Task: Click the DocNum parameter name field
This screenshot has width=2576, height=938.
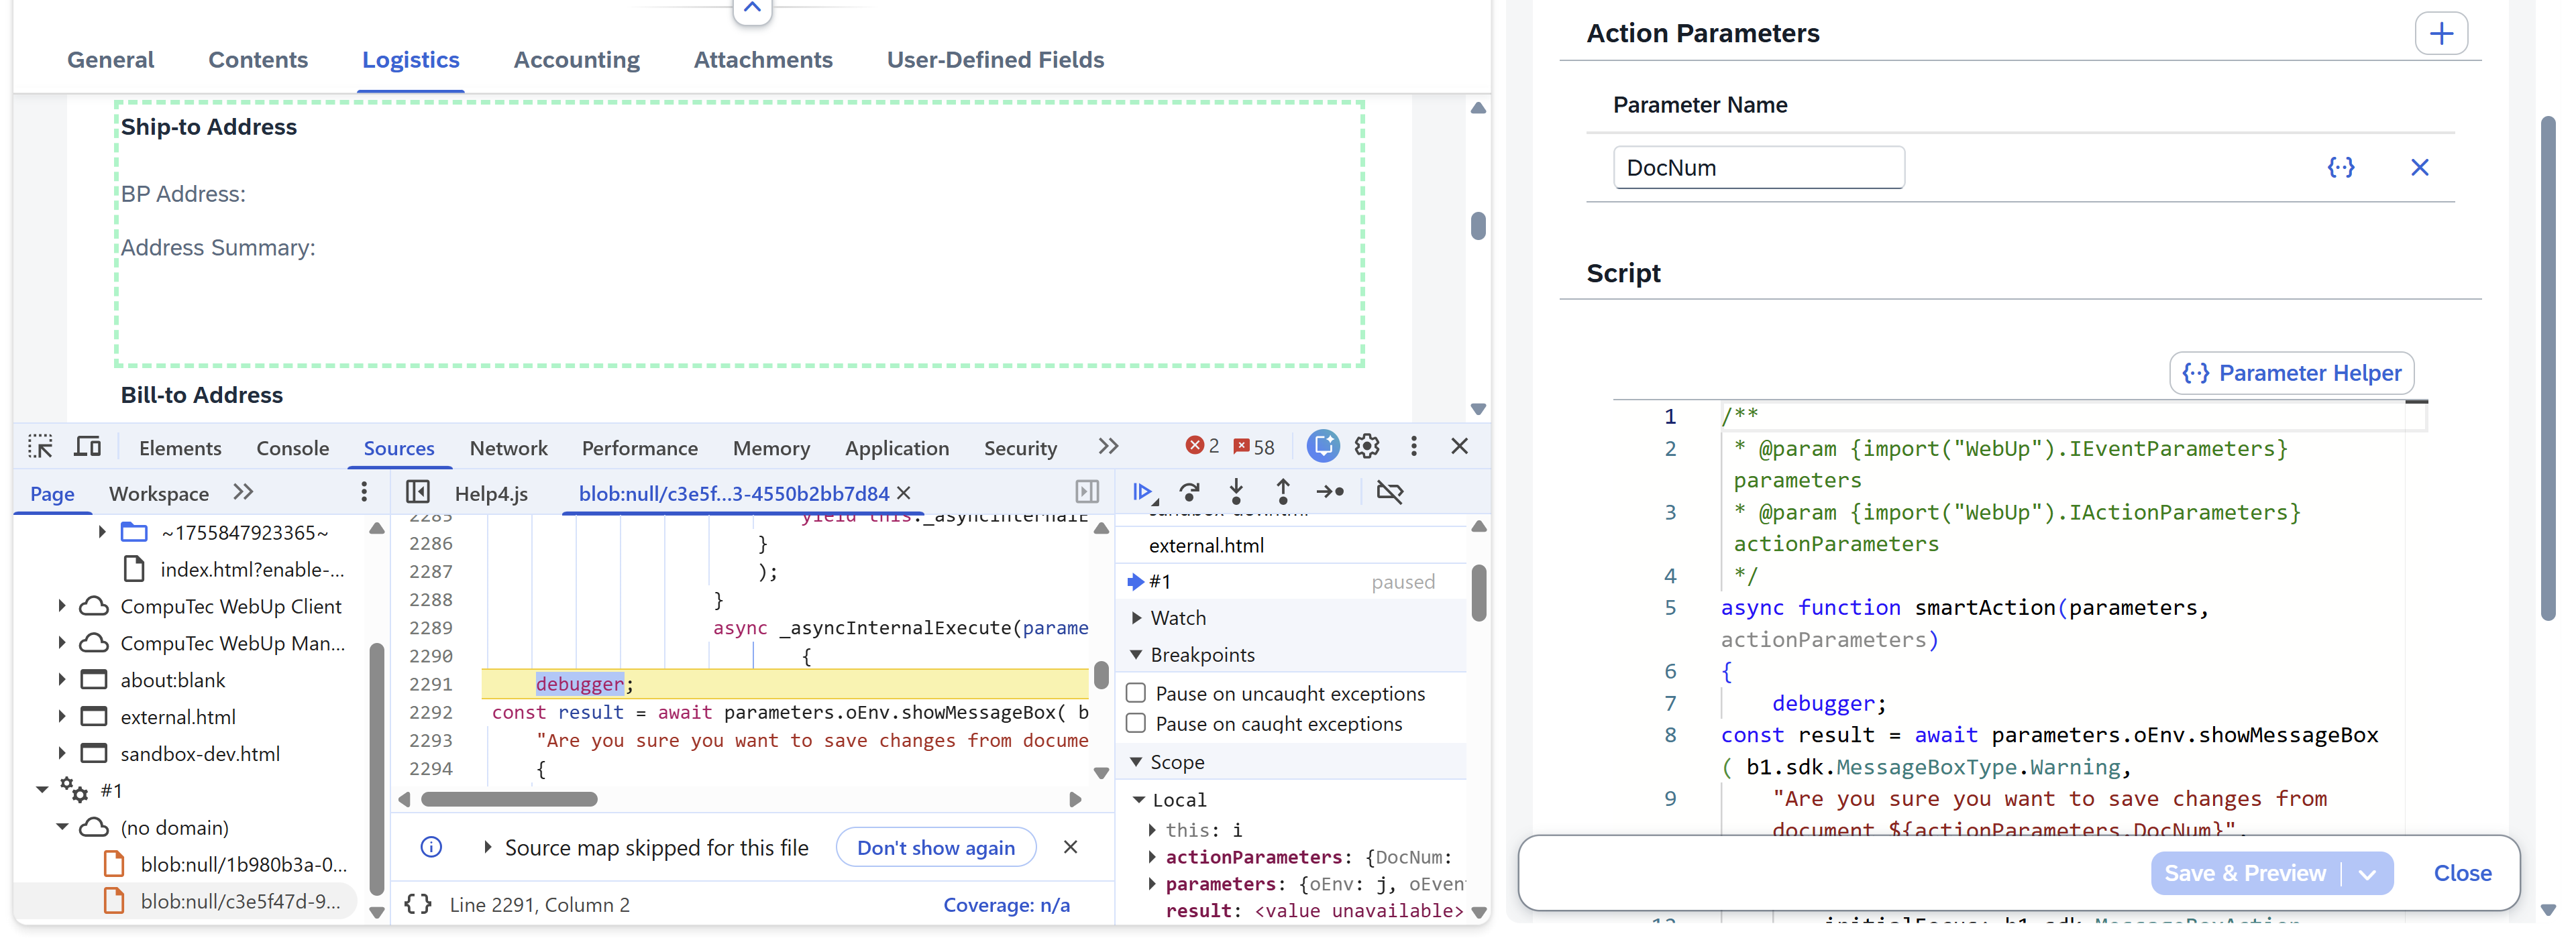Action: [x=1758, y=167]
